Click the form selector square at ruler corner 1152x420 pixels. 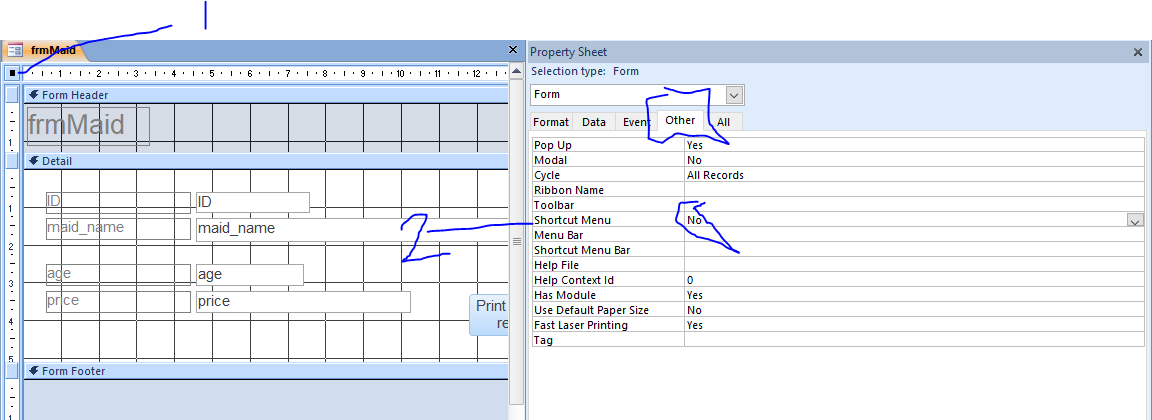[x=12, y=73]
